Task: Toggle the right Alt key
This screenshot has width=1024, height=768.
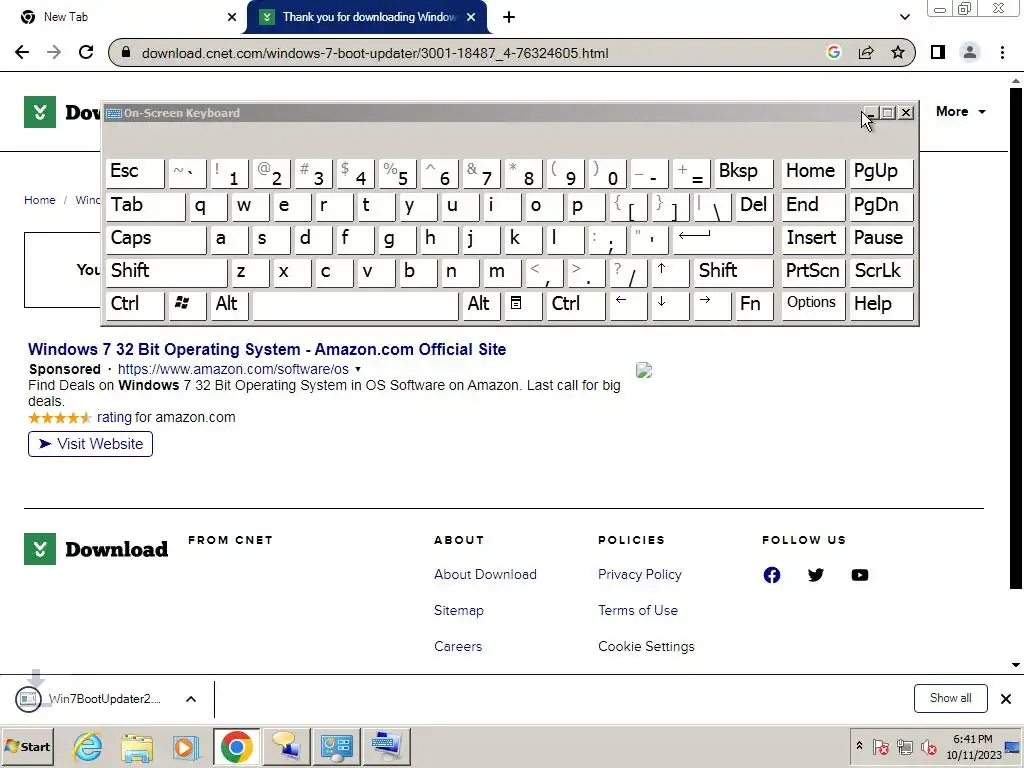Action: click(481, 304)
